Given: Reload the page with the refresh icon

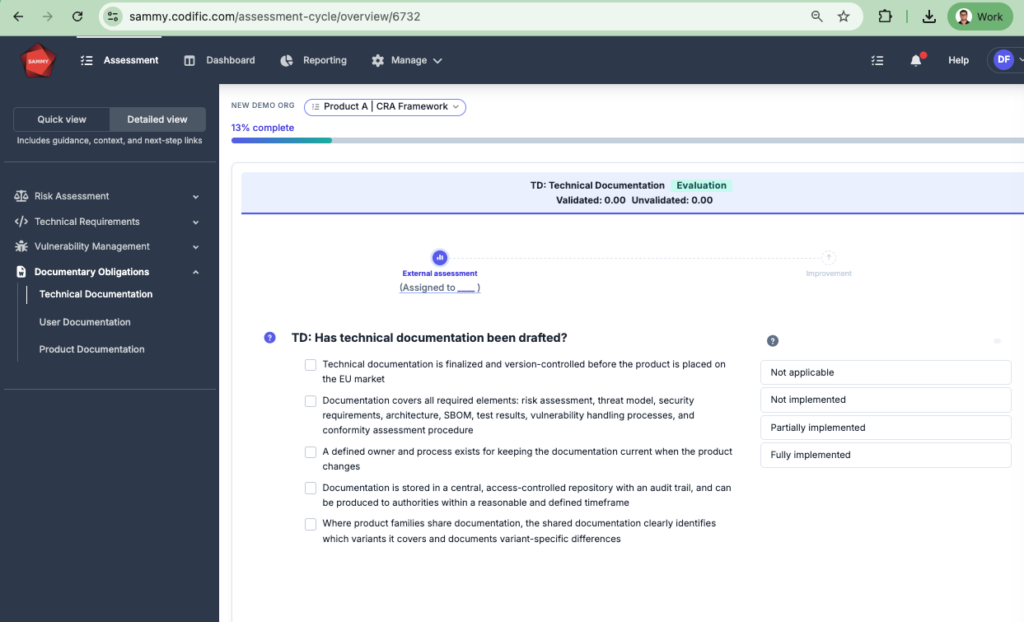Looking at the screenshot, I should [77, 16].
